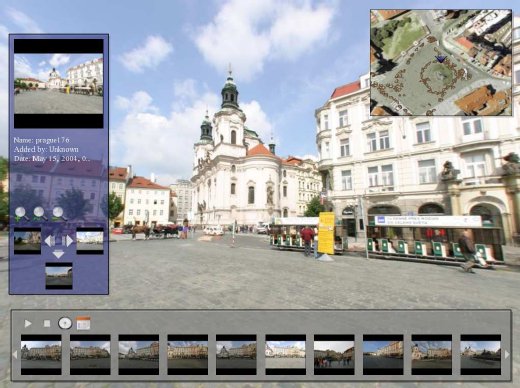
Task: Start the slideshow with the play button
Action: 28,323
